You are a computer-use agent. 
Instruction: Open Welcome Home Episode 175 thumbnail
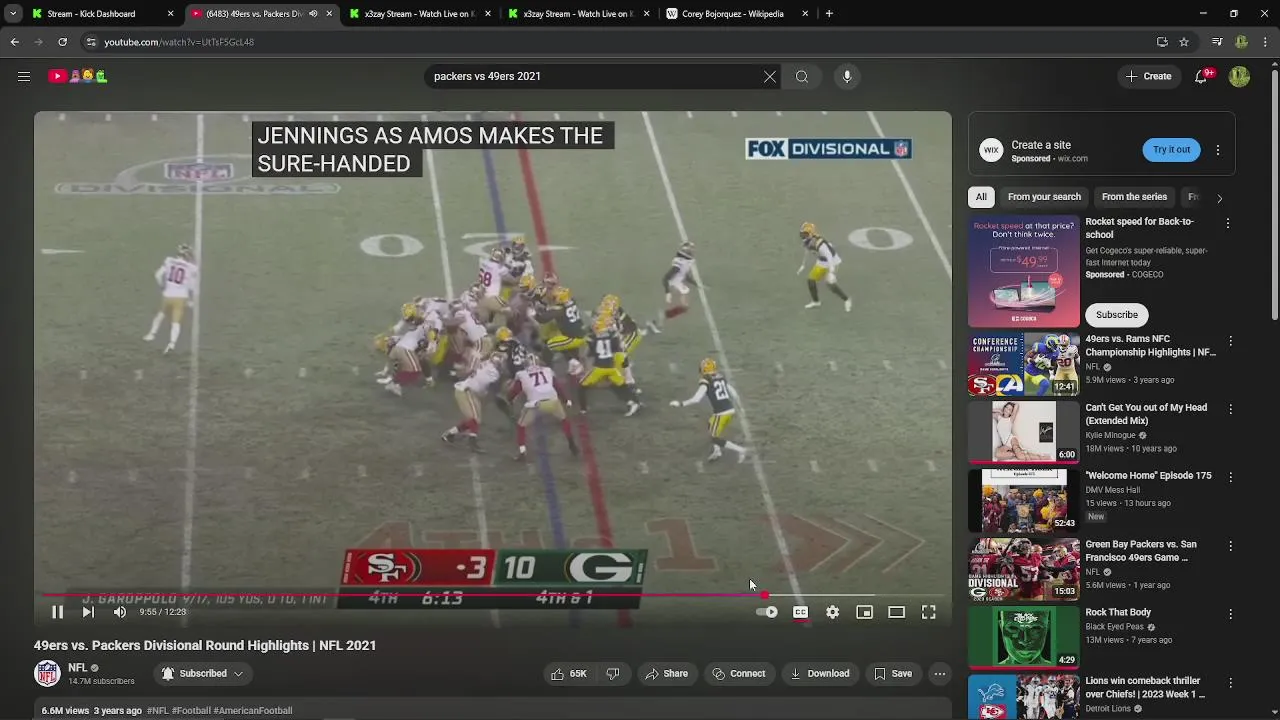(1024, 500)
